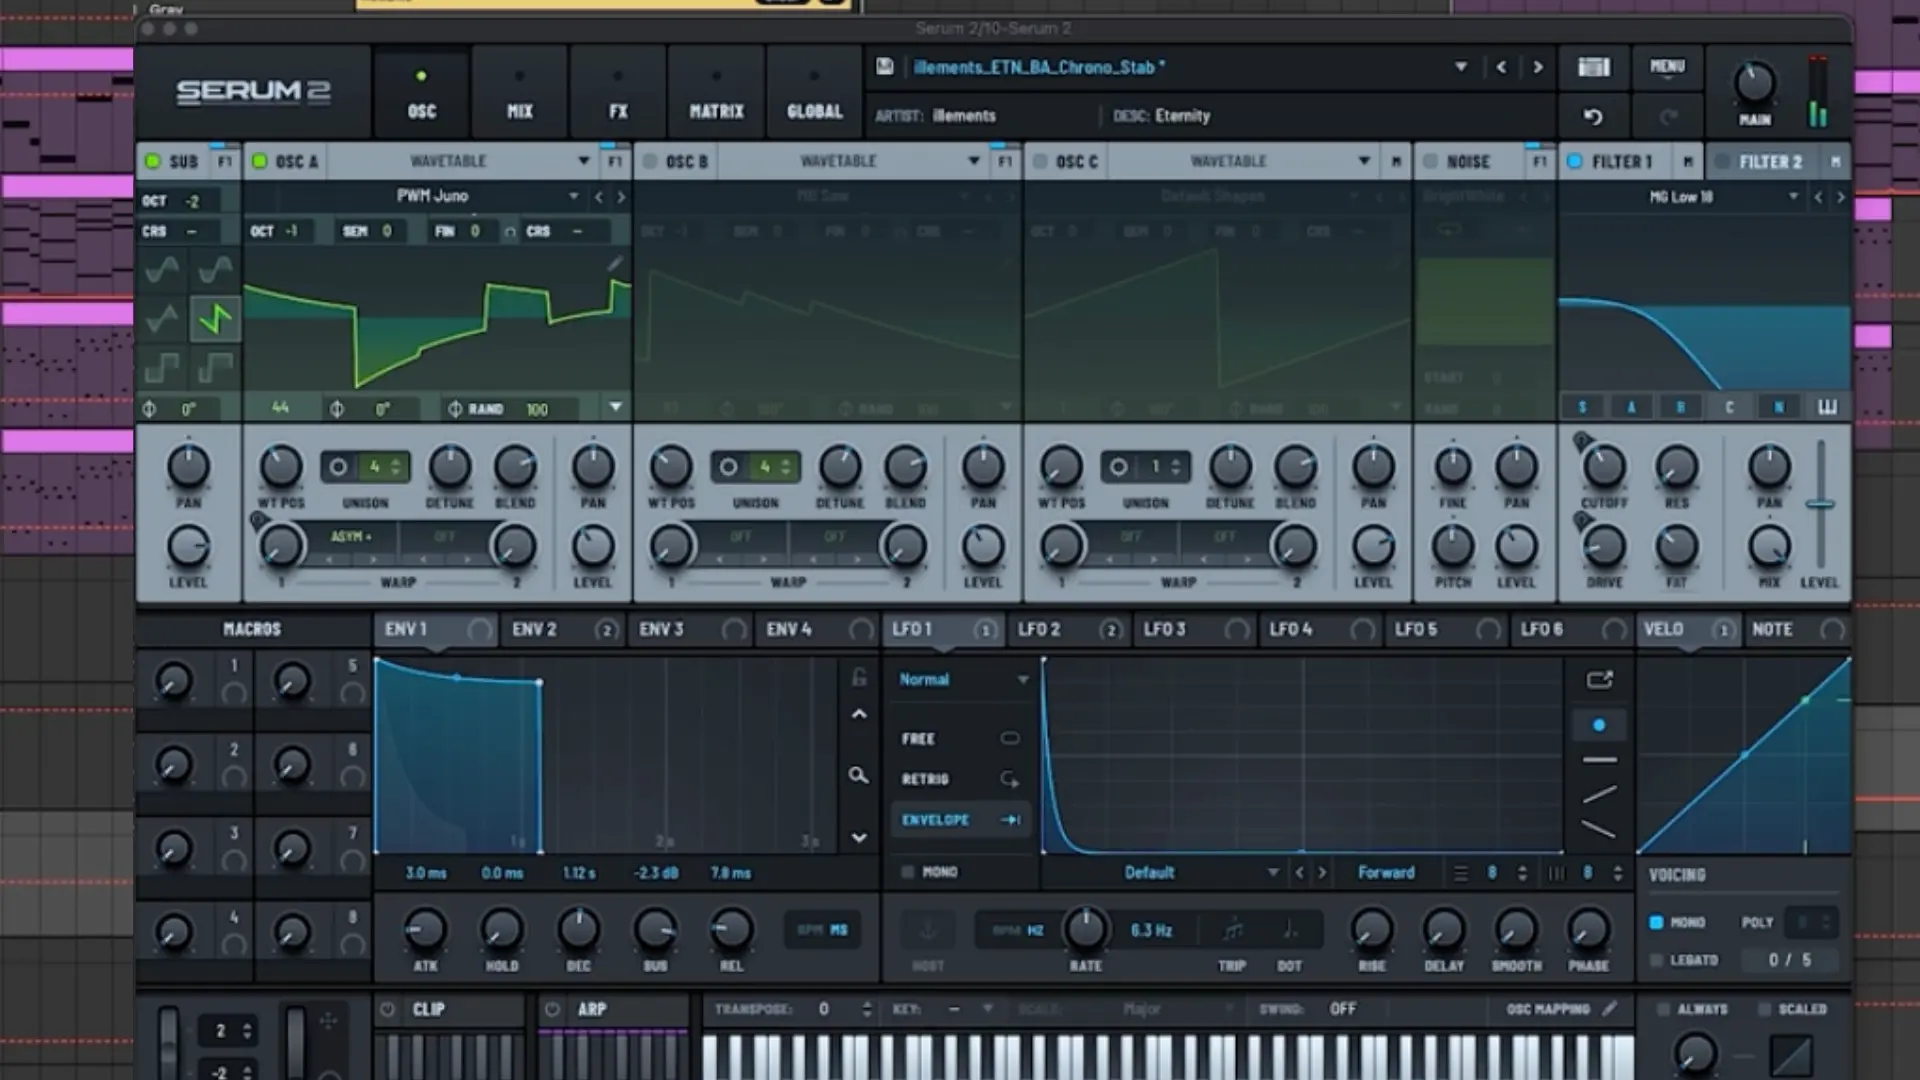This screenshot has width=1920, height=1080.
Task: Click the undo arrow icon
Action: click(1593, 117)
